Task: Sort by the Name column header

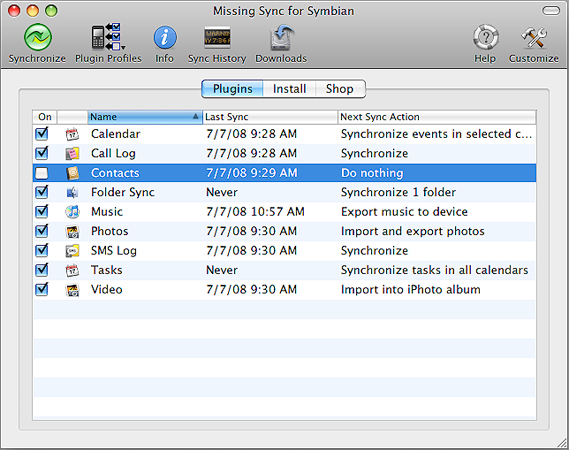Action: click(x=145, y=117)
